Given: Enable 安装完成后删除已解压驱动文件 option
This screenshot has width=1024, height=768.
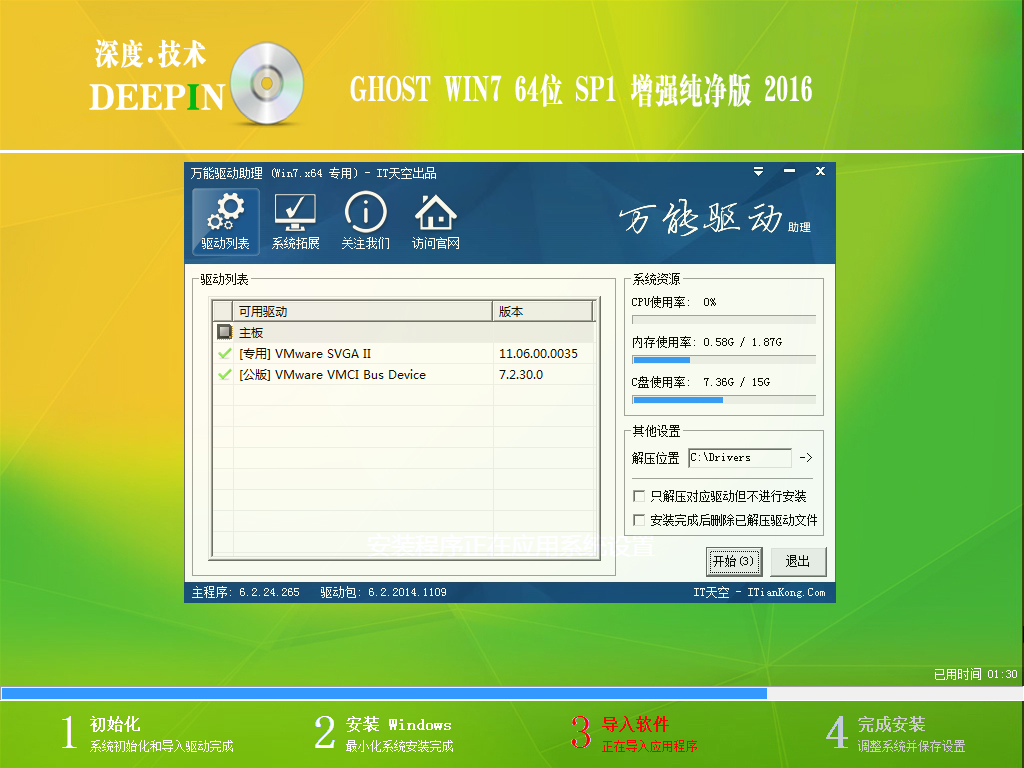Looking at the screenshot, I should pyautogui.click(x=639, y=520).
